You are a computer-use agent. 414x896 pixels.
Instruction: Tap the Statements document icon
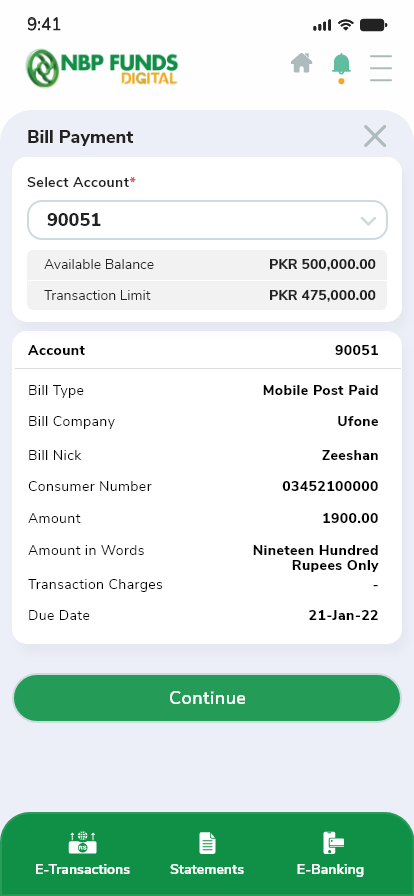[207, 843]
